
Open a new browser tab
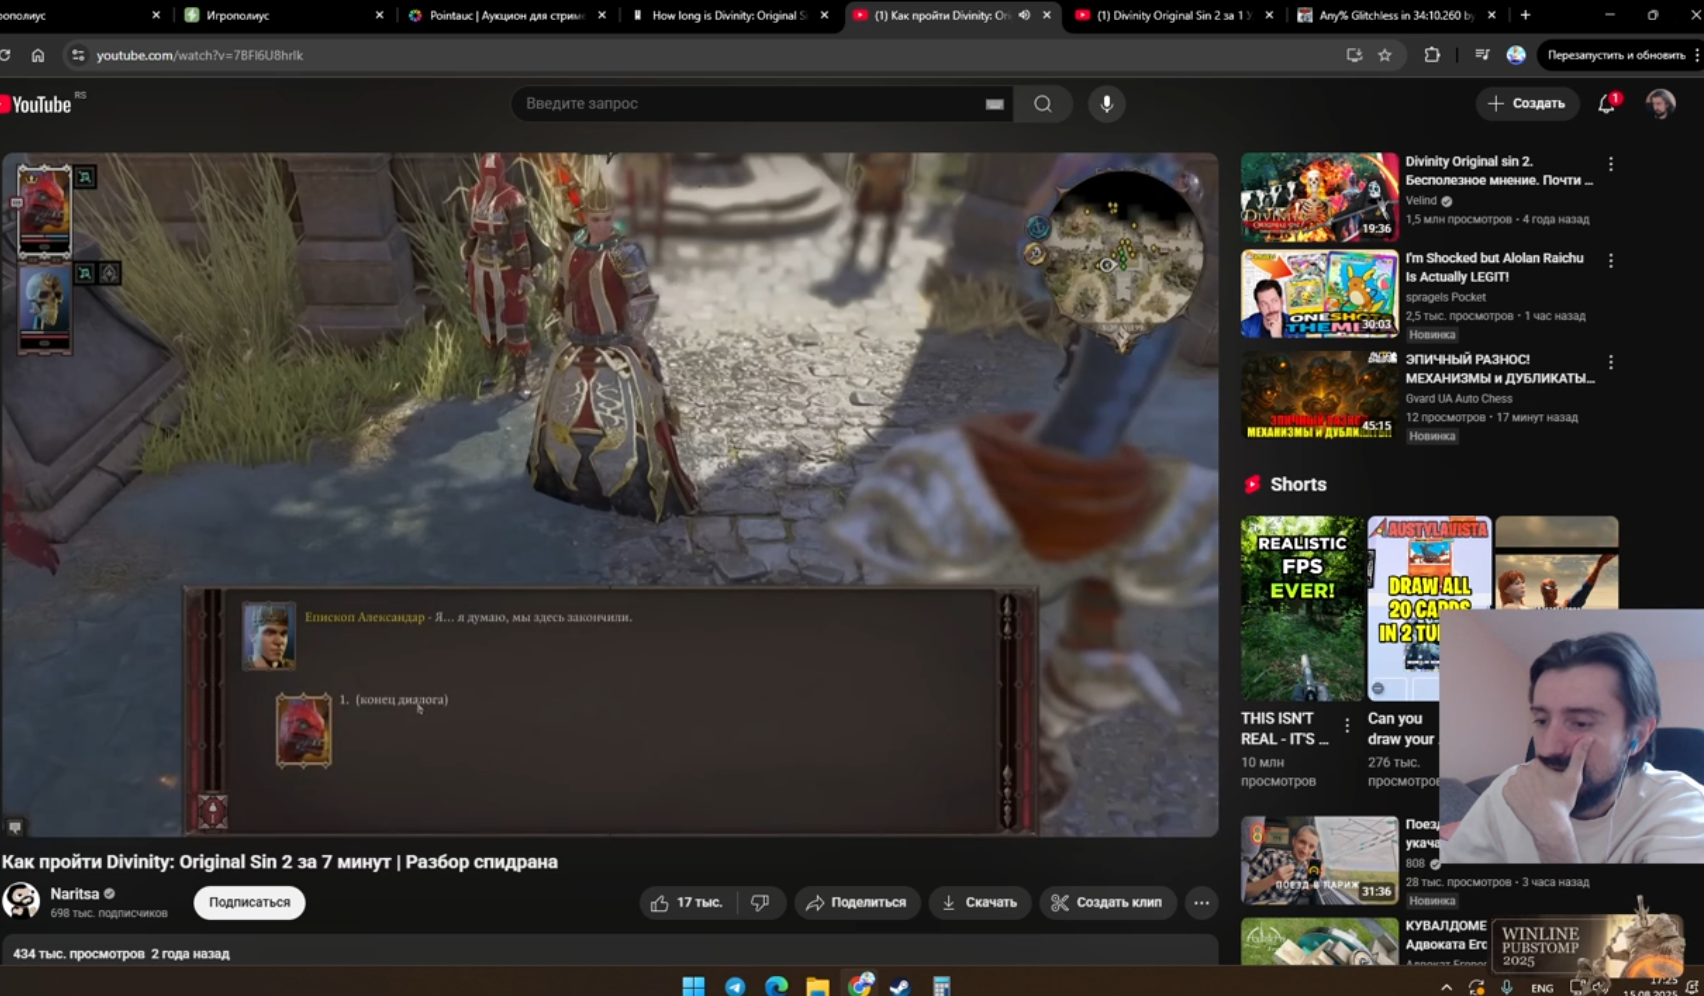1525,15
